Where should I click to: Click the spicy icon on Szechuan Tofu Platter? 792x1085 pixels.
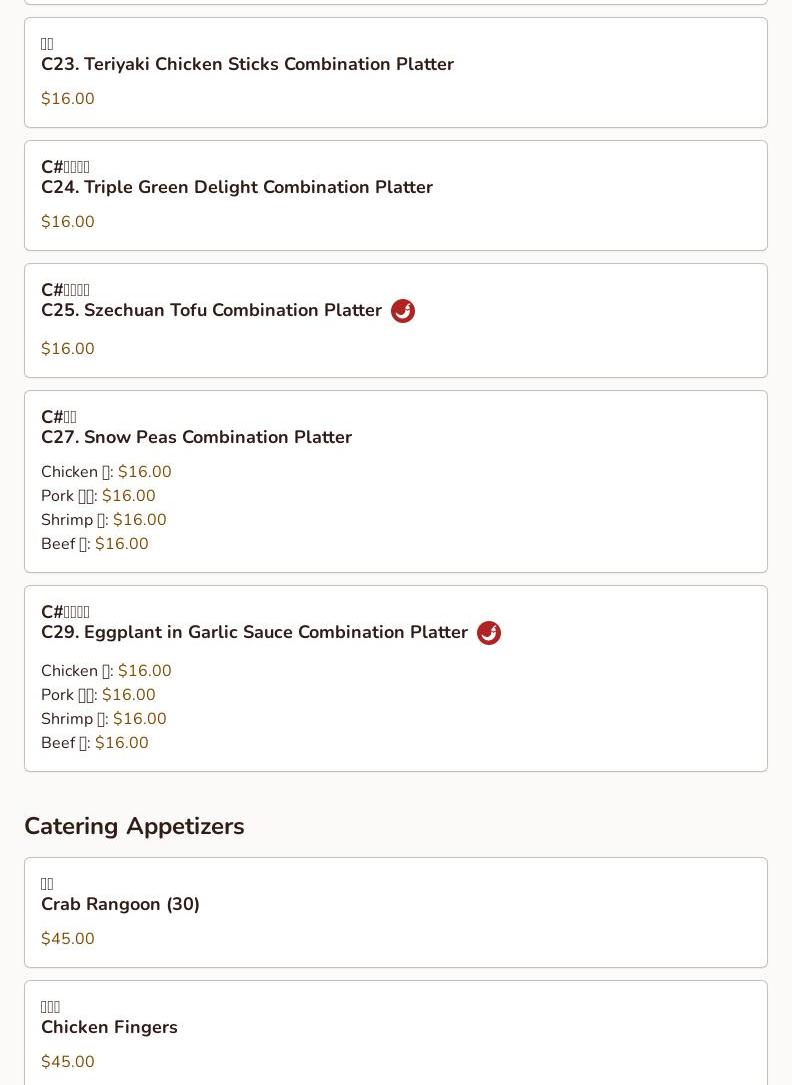pyautogui.click(x=403, y=311)
